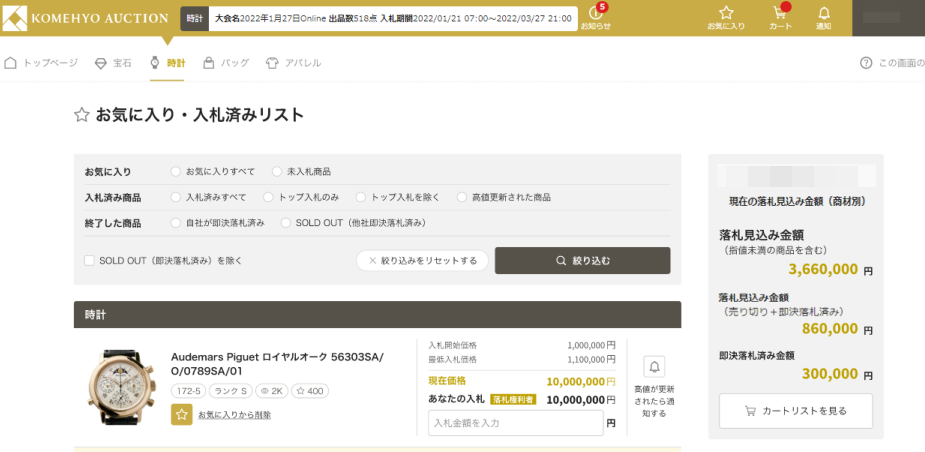
Task: Click the KOMEHYO AUCTION logo
Action: [x=86, y=18]
